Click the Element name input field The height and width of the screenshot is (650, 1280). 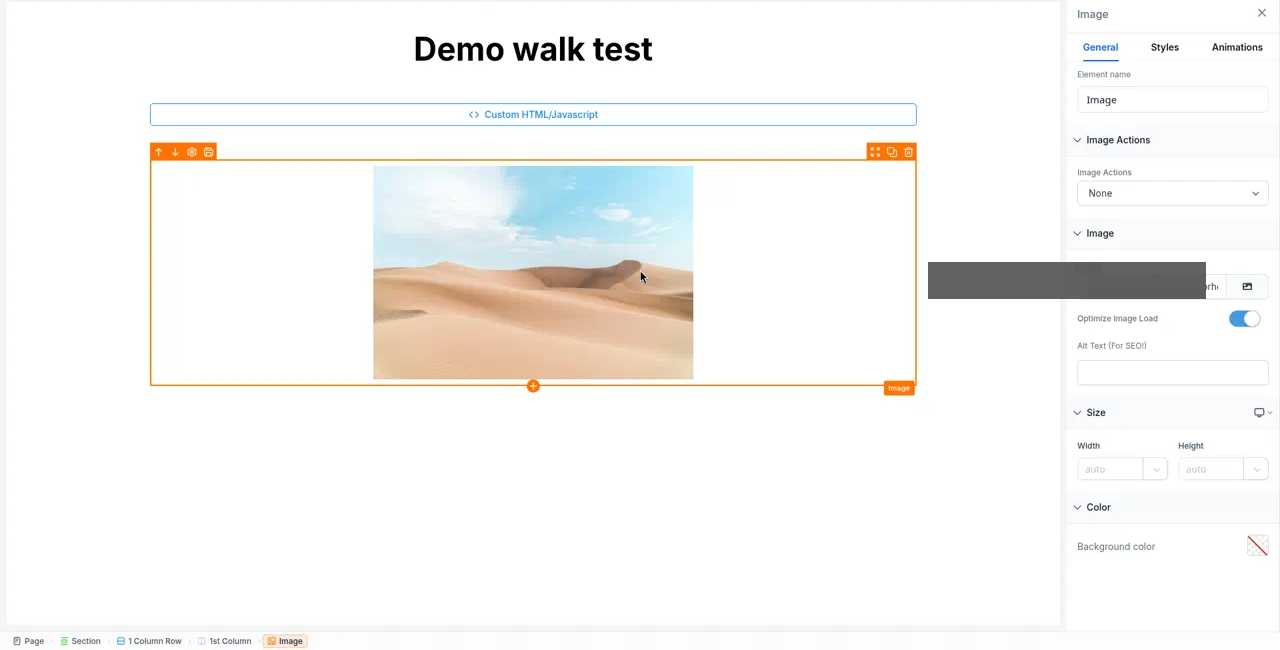pos(1172,100)
